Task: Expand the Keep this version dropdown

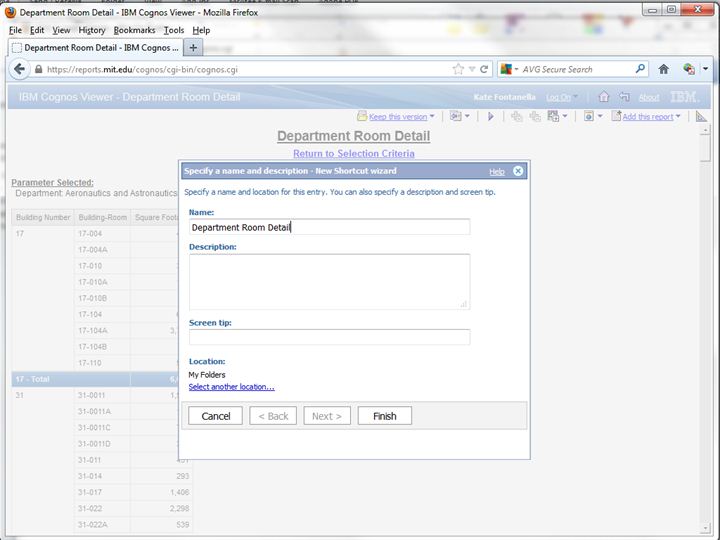Action: coord(432,117)
